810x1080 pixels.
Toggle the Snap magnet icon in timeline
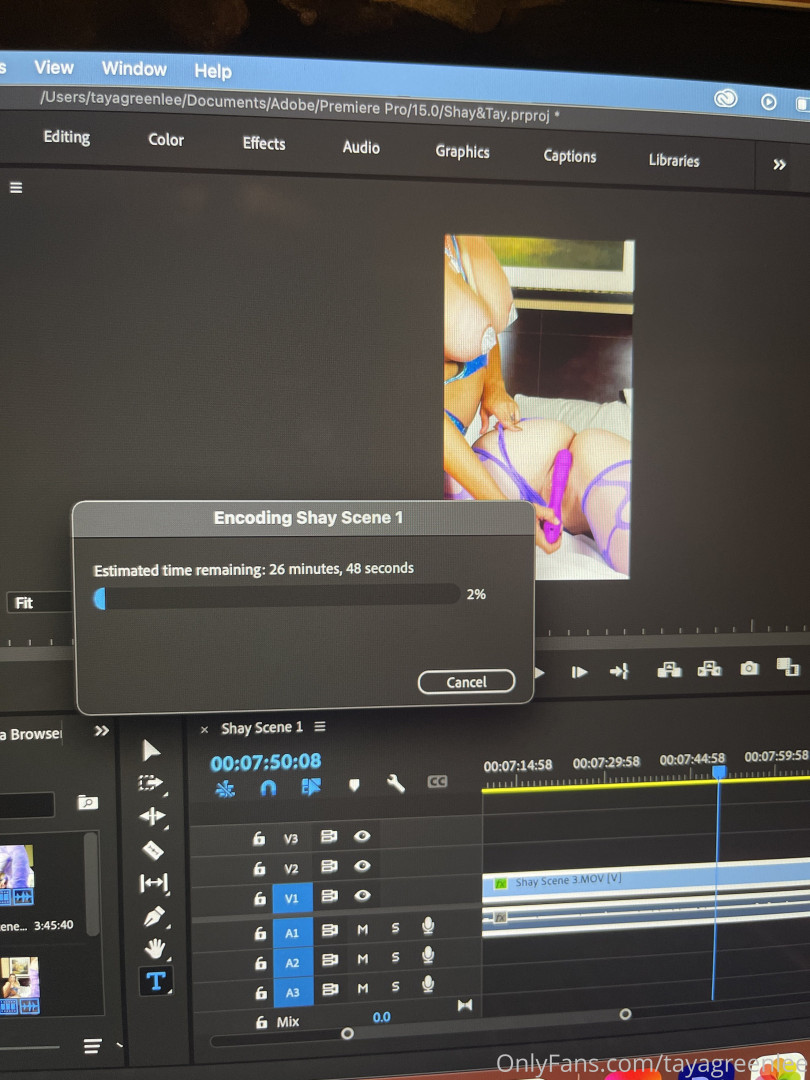(x=268, y=788)
